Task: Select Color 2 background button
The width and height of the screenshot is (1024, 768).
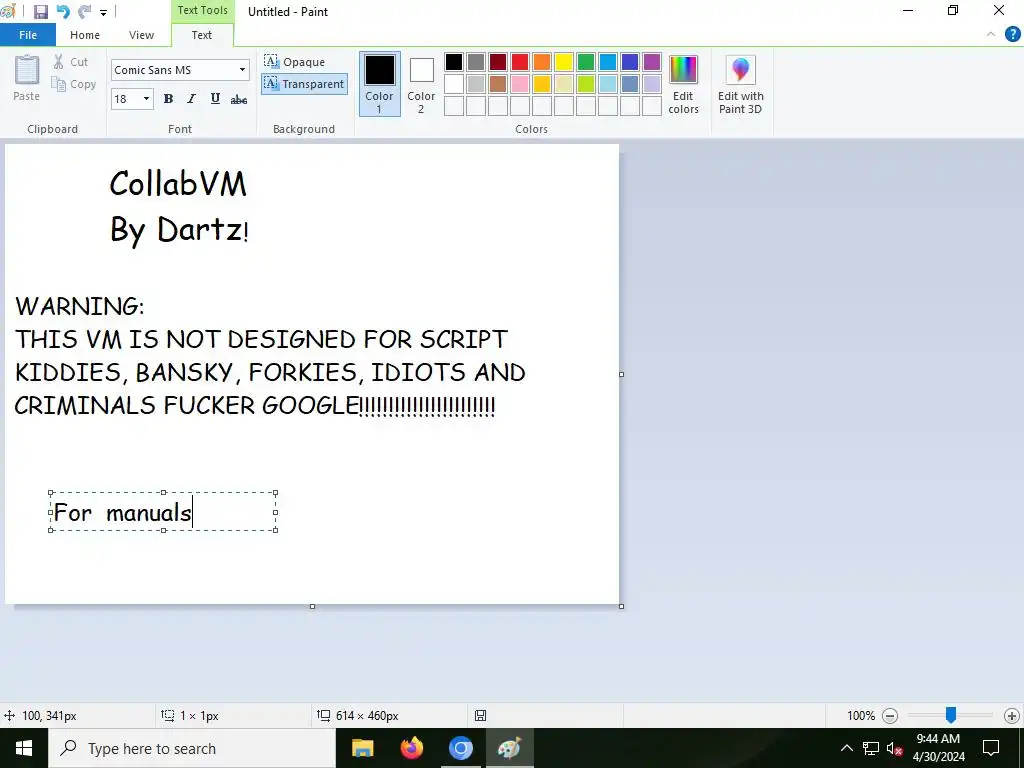Action: point(421,84)
